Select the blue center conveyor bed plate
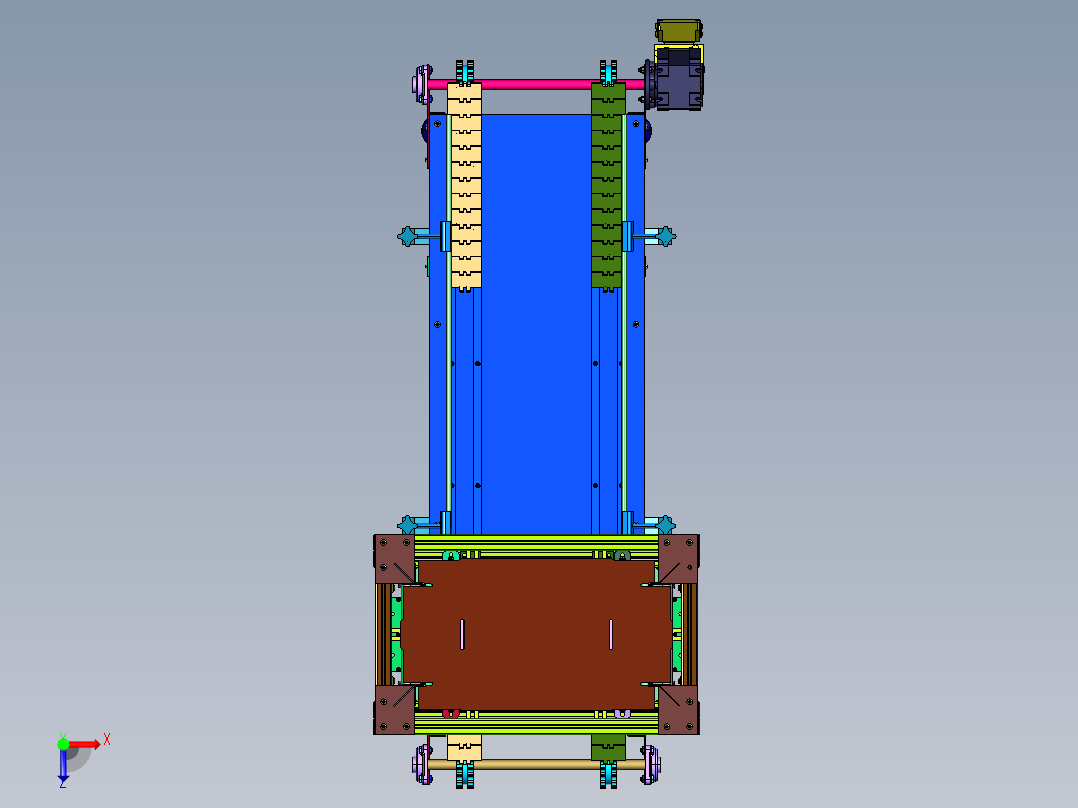Screen dimensions: 1078x808 pyautogui.click(x=536, y=323)
